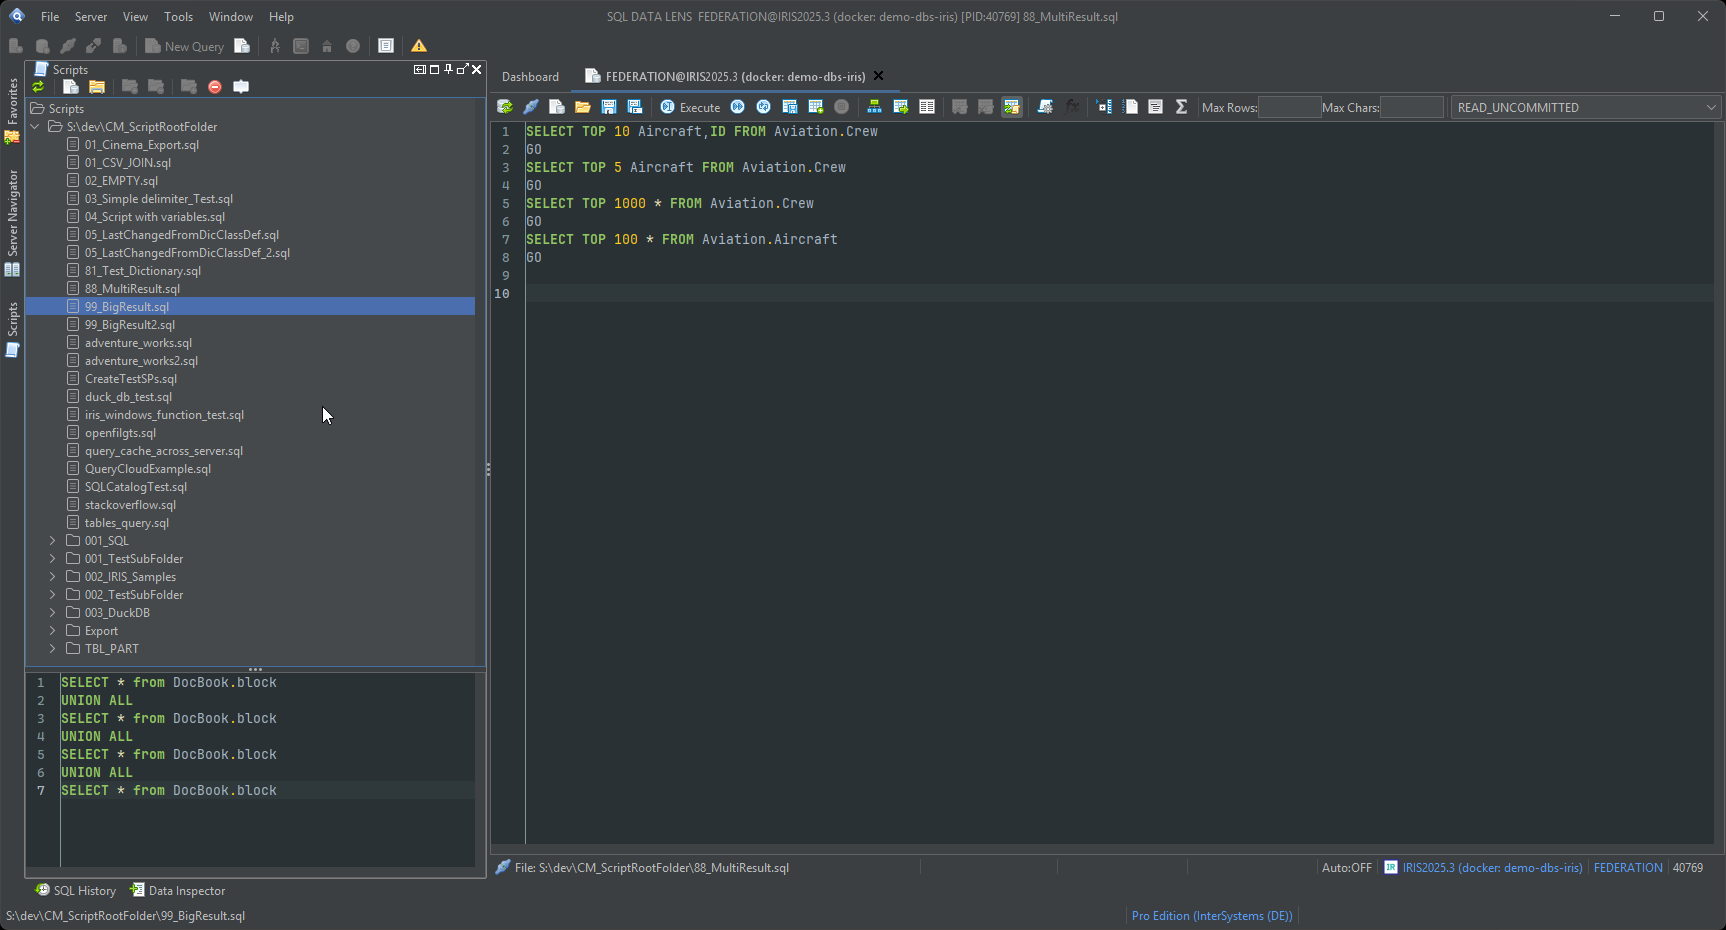The width and height of the screenshot is (1726, 930).
Task: Toggle the pin on the Scripts panel header
Action: click(448, 69)
